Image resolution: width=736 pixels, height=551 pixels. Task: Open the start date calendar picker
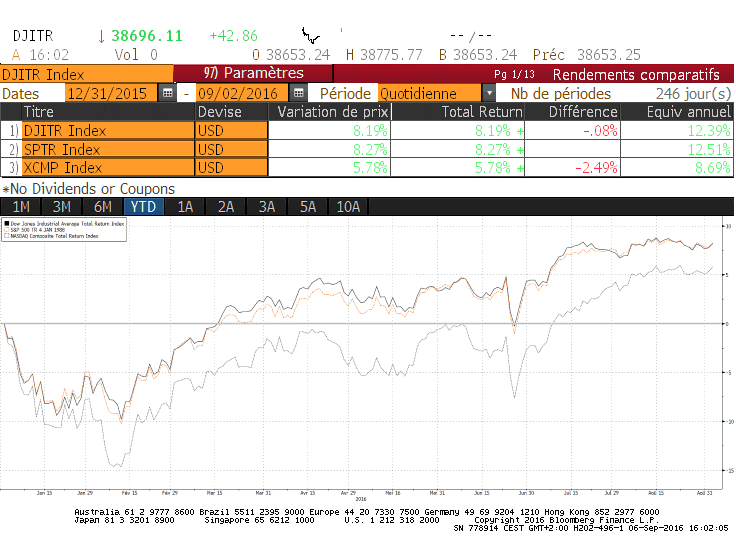click(168, 93)
